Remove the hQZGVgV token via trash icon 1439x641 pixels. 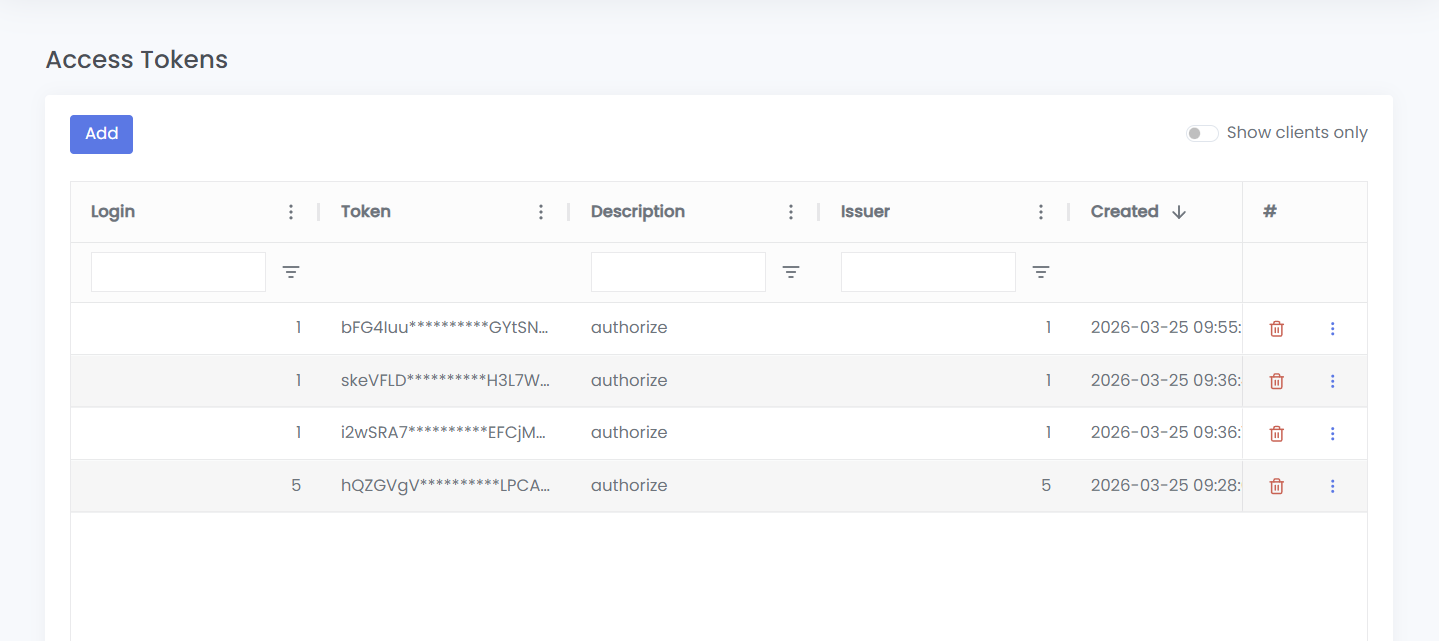(x=1276, y=486)
